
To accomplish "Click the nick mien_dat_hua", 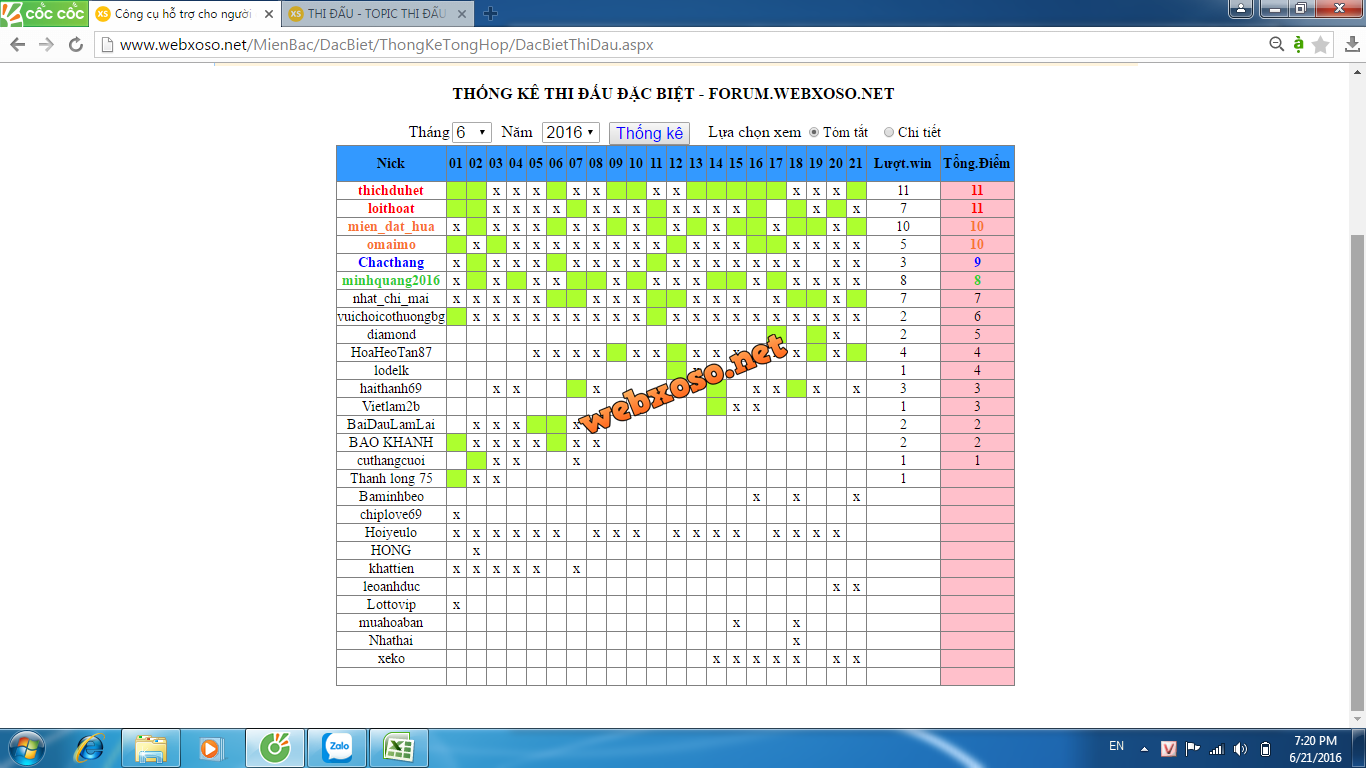I will (x=391, y=226).
